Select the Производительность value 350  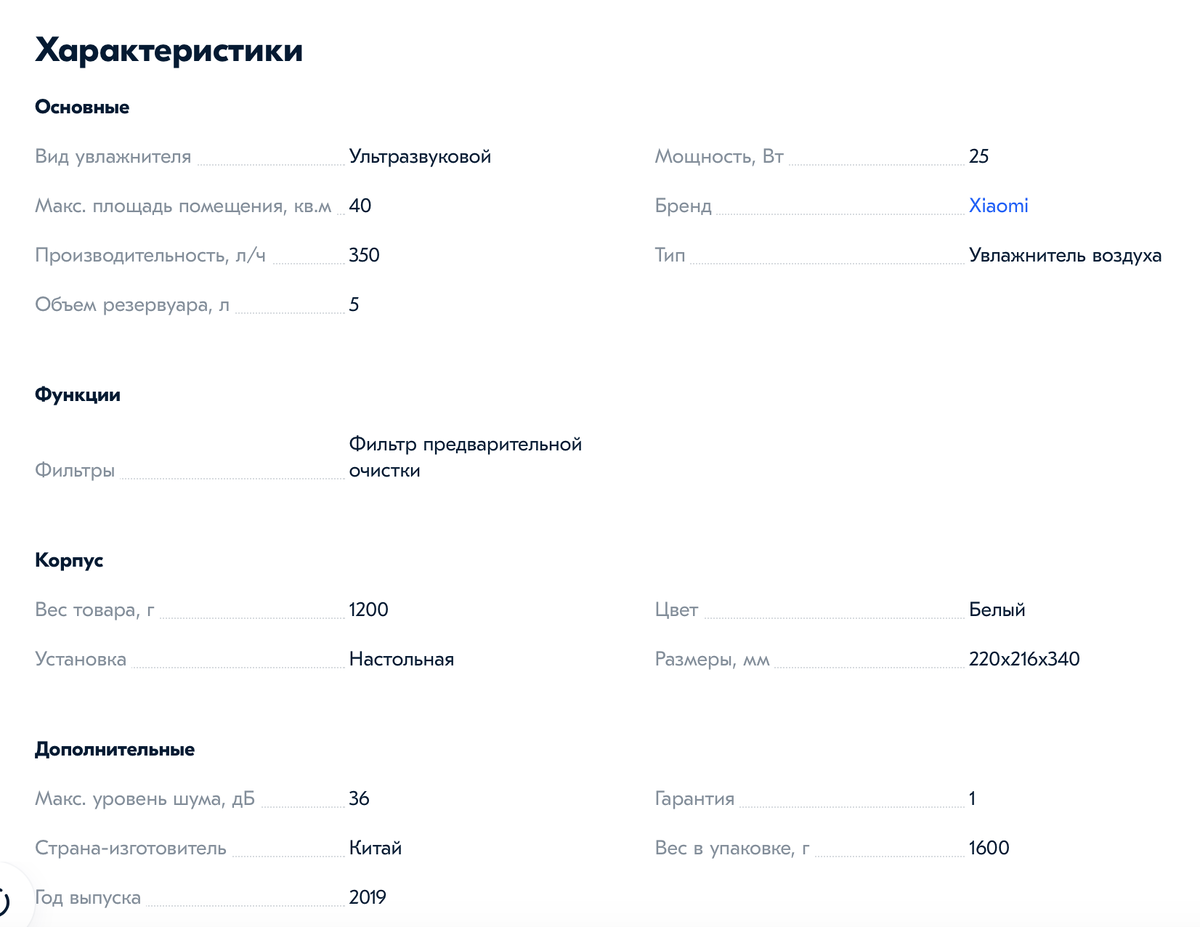click(x=364, y=255)
